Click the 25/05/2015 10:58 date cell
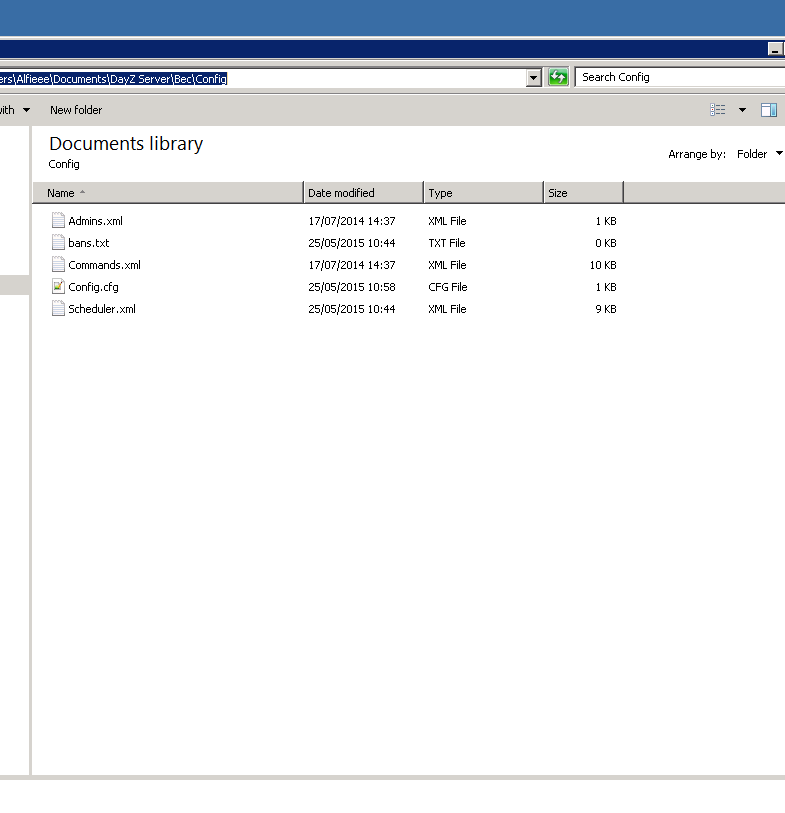 [x=352, y=287]
